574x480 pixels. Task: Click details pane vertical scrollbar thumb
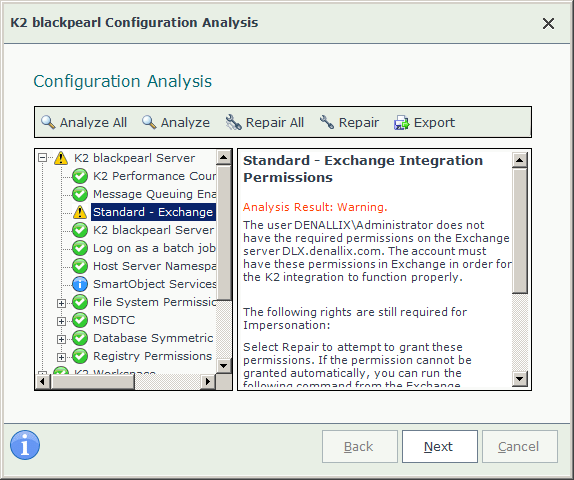[x=520, y=231]
